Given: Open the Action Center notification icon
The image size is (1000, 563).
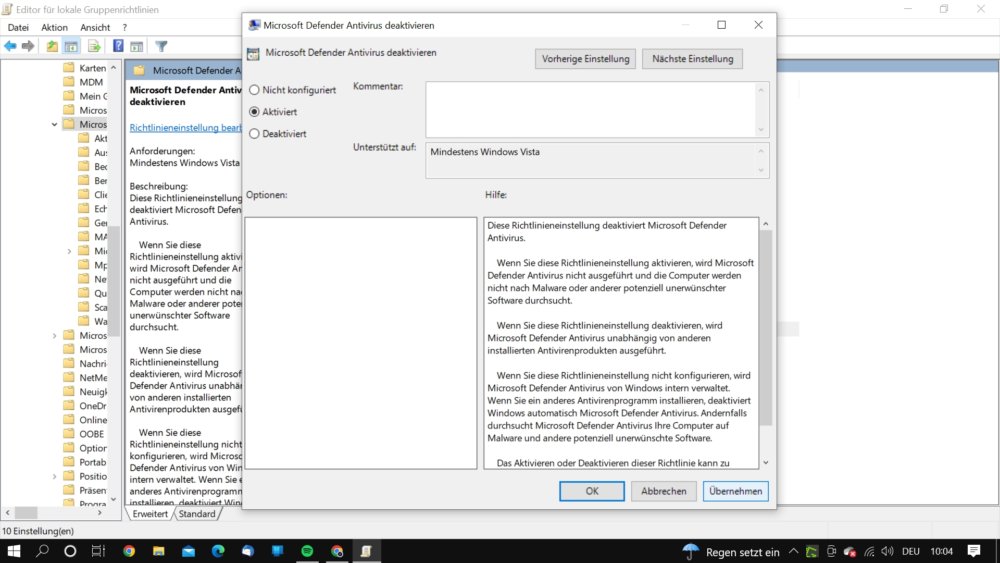Looking at the screenshot, I should [974, 551].
